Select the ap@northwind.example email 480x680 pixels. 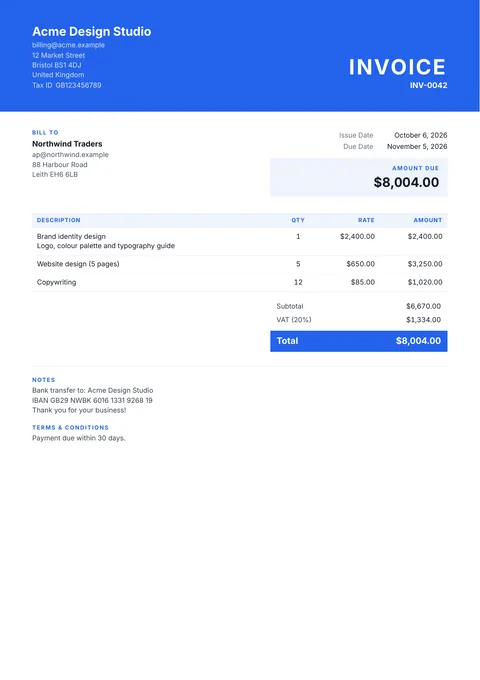(x=70, y=154)
